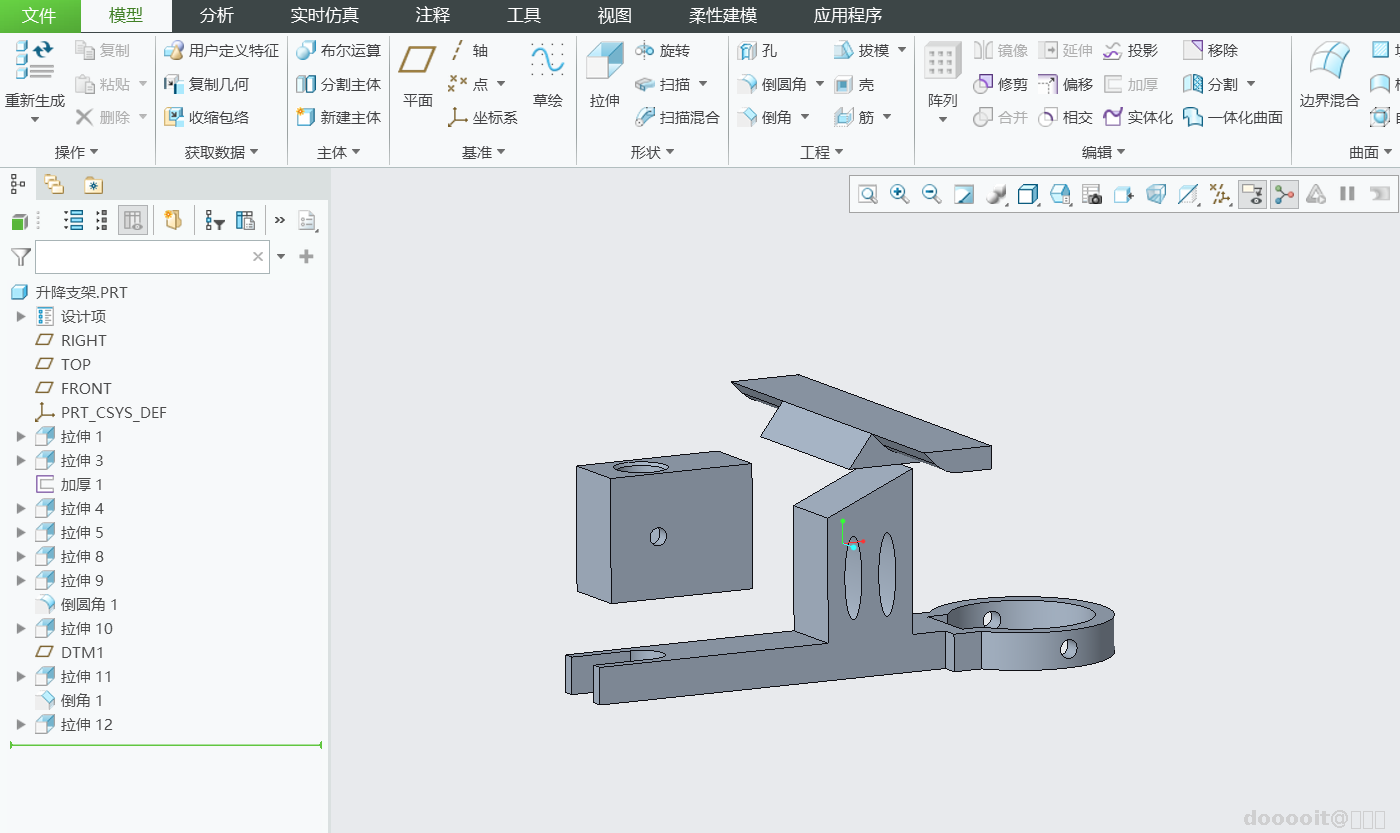Open the 分析 ribbon tab
The width and height of the screenshot is (1400, 833).
coord(216,16)
